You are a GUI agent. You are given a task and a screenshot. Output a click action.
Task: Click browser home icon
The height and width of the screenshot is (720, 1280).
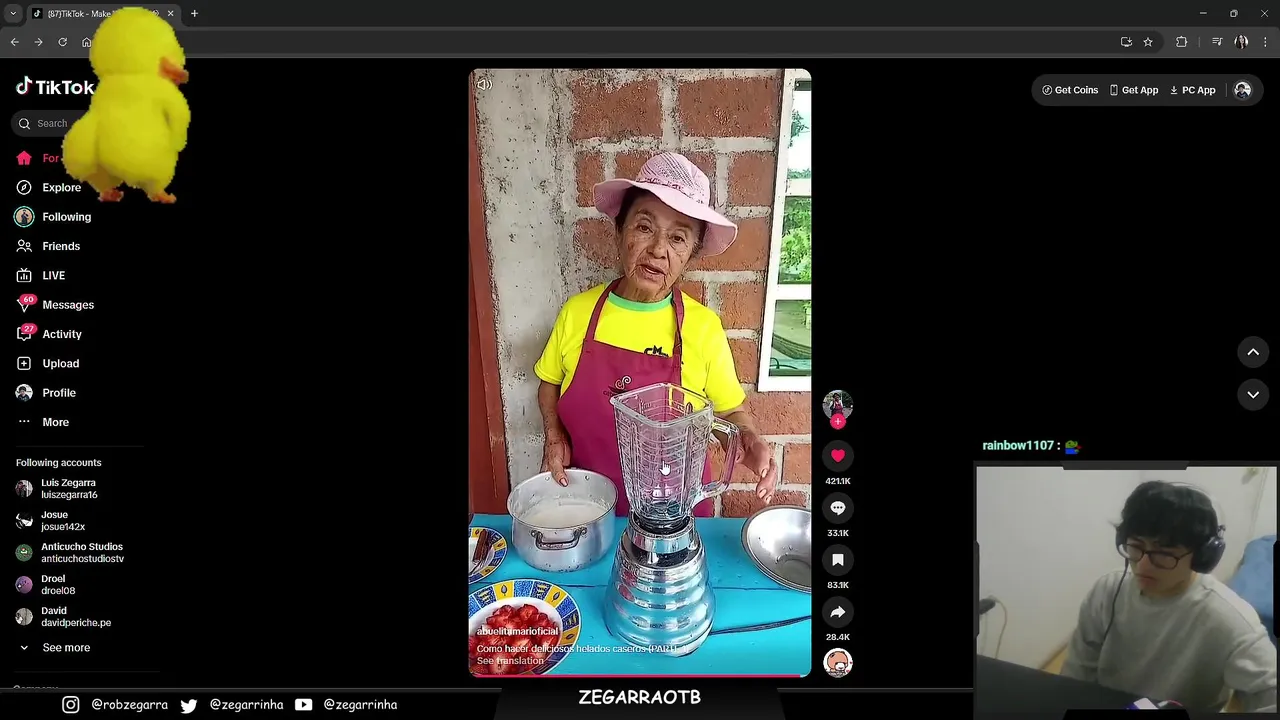tap(86, 42)
